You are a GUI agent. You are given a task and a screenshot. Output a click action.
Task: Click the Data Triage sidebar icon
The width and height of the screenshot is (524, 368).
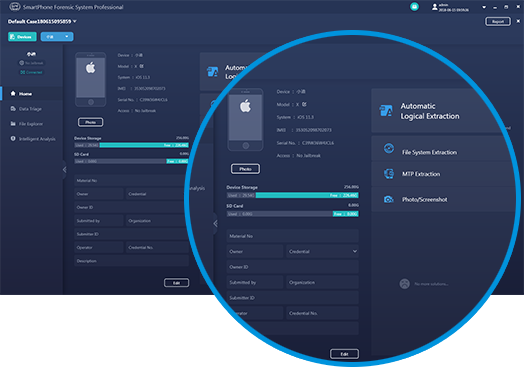click(x=13, y=109)
